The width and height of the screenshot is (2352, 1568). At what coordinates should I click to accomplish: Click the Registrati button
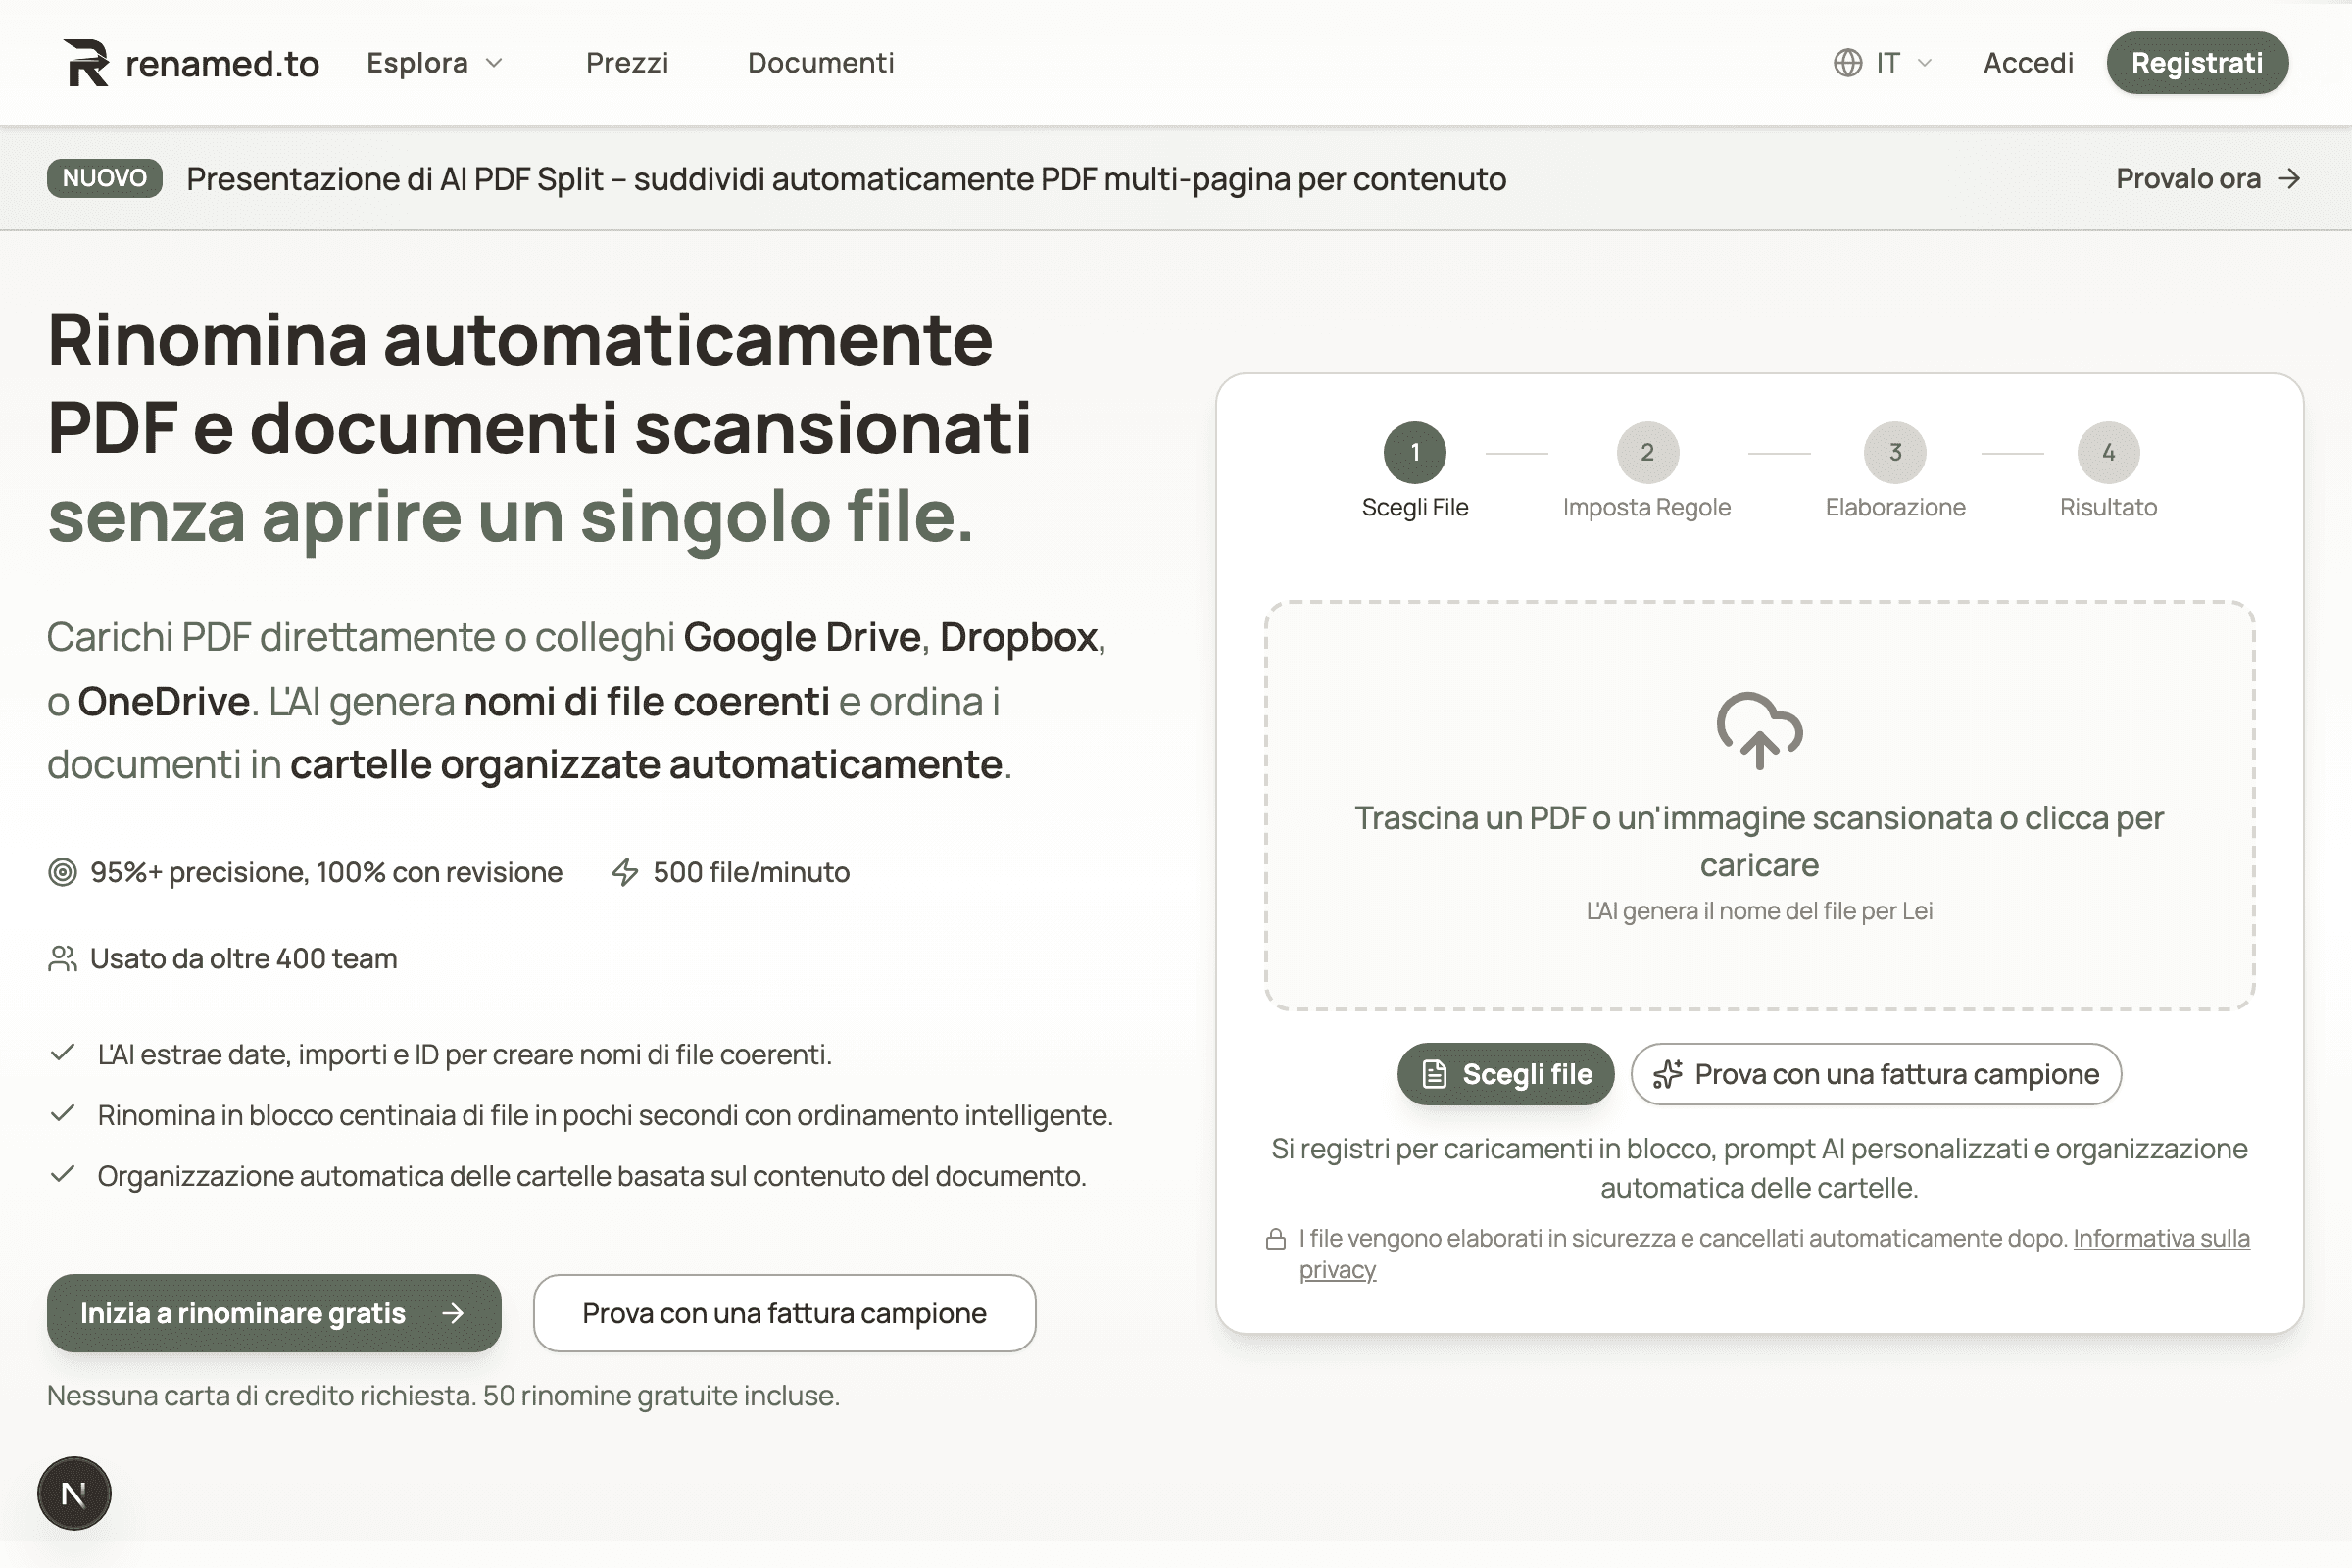(2197, 62)
